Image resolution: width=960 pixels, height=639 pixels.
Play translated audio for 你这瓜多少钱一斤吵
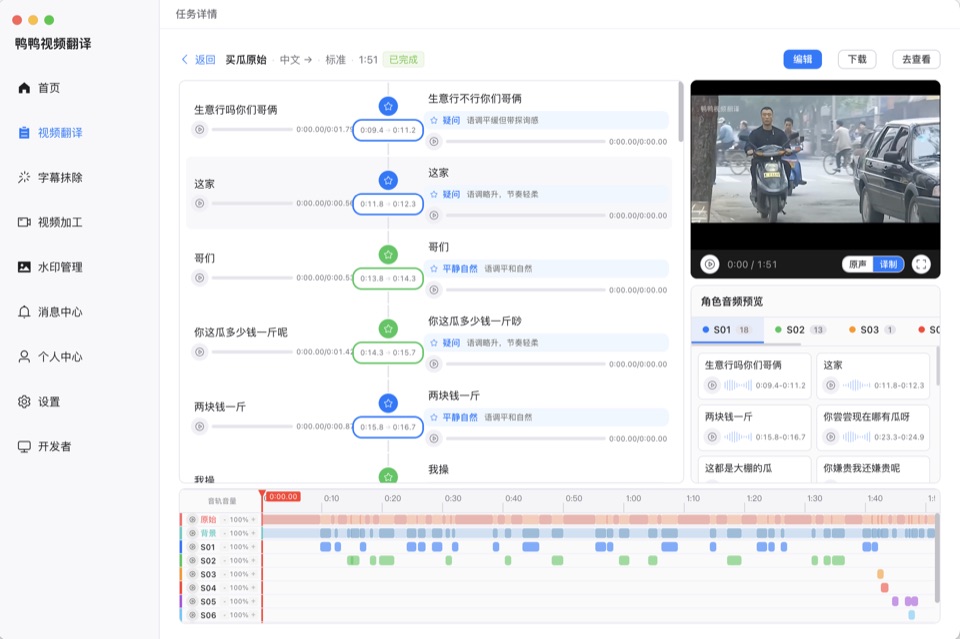434,364
